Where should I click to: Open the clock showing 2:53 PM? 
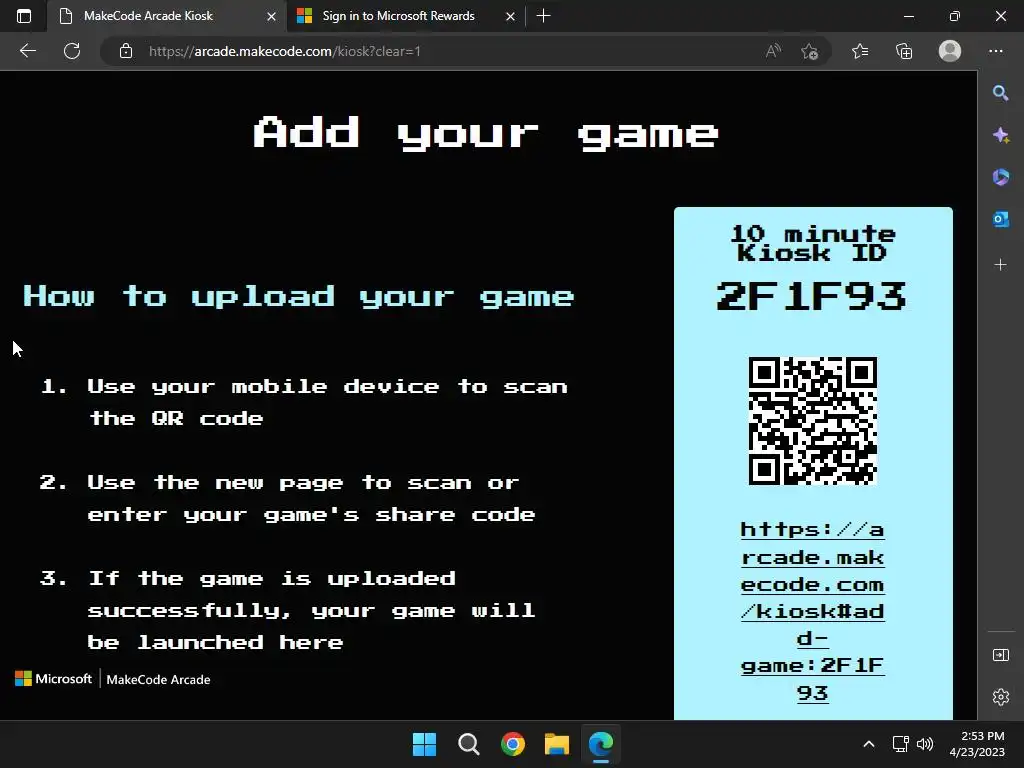pyautogui.click(x=977, y=744)
